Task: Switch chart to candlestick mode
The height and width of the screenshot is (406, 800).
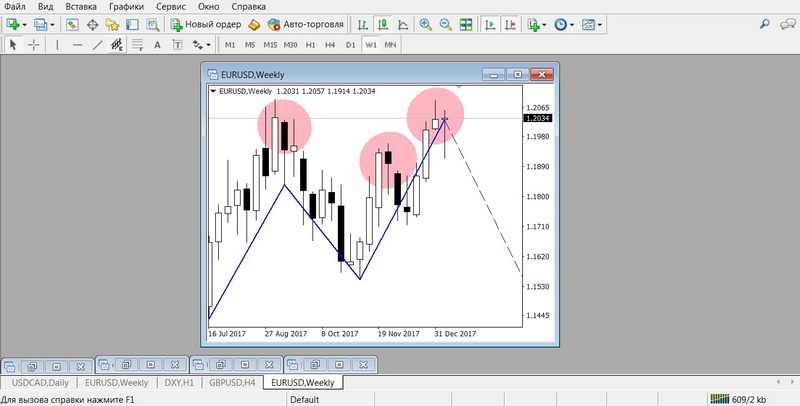Action: click(383, 24)
